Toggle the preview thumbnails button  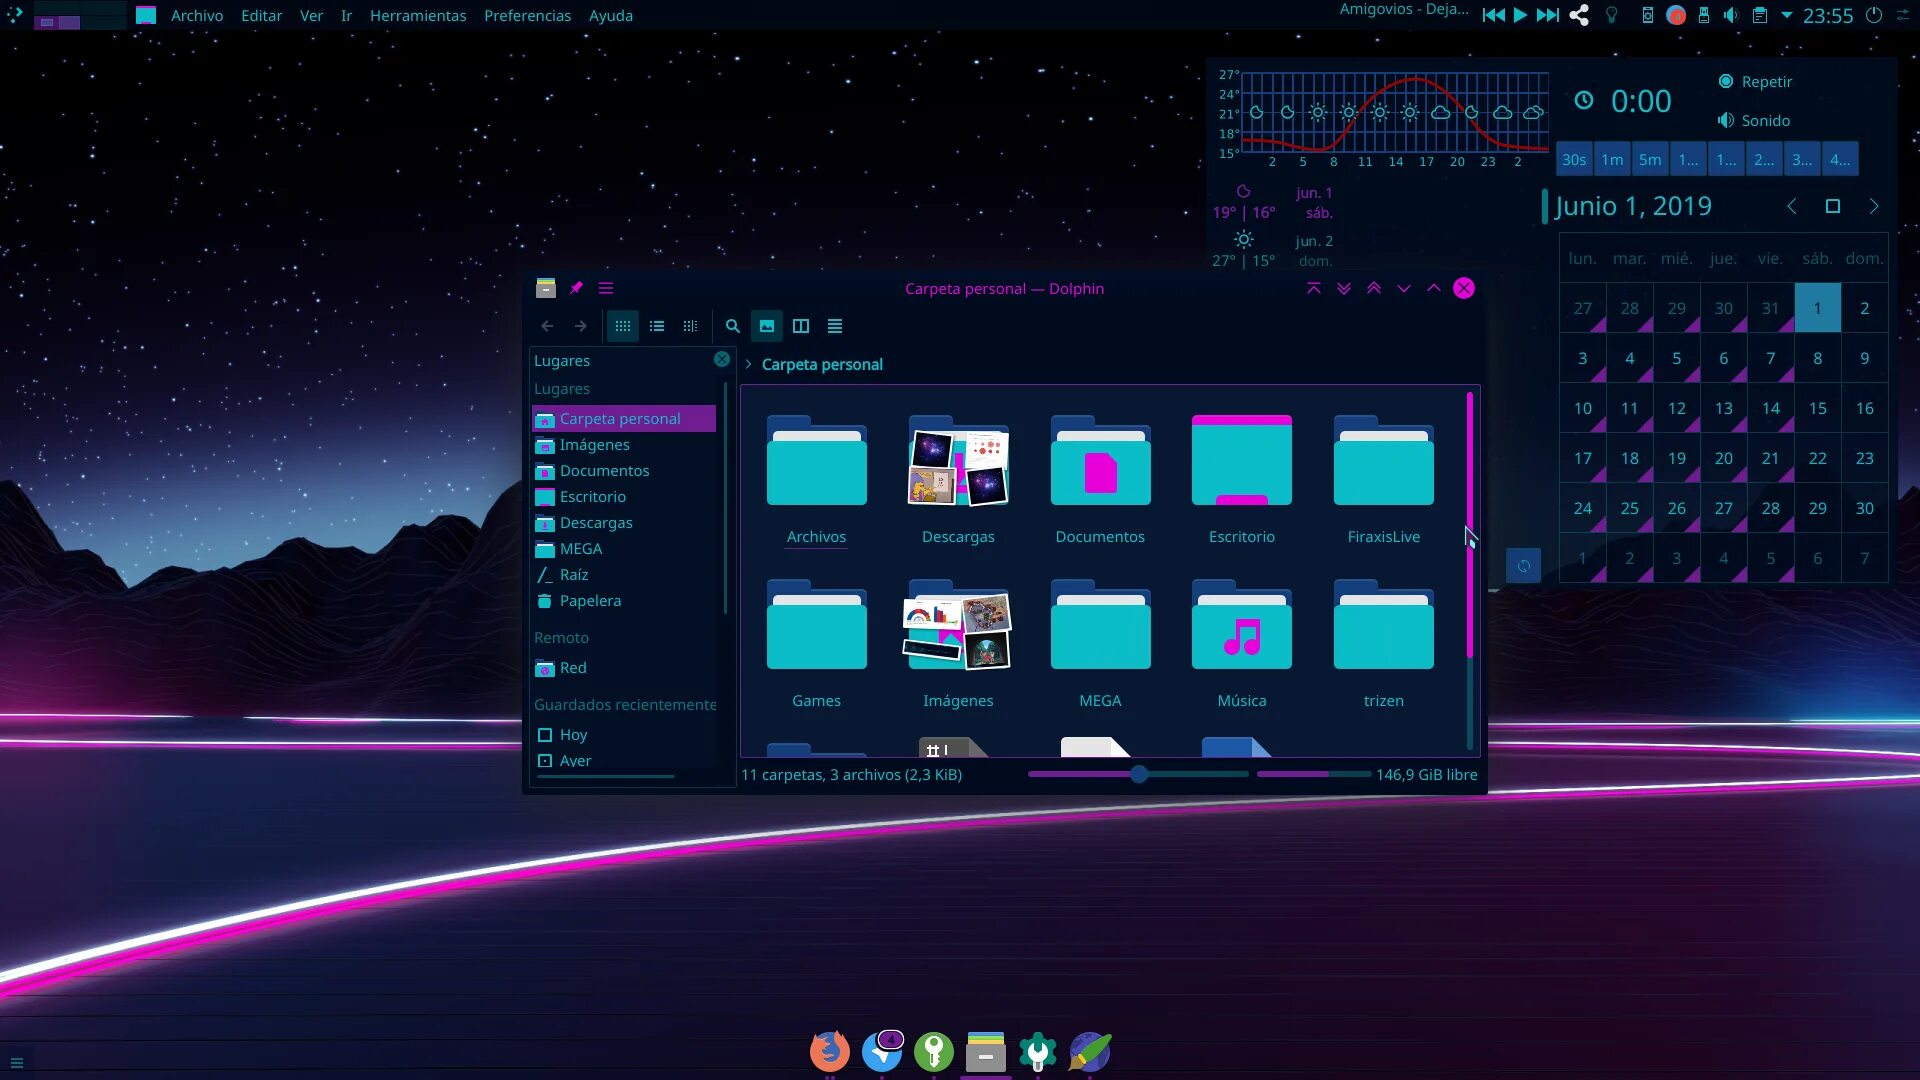pos(767,326)
